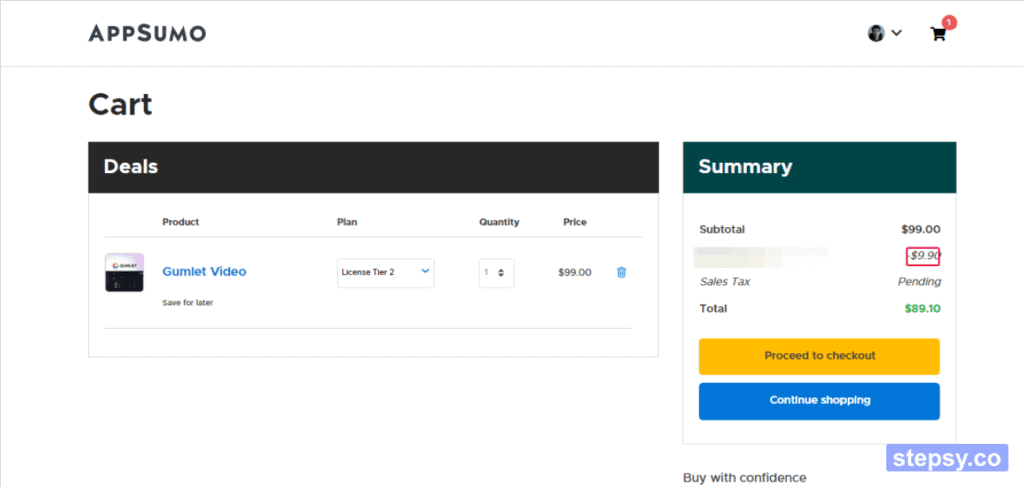Click the $99.00 price in Deals row
Screen dimensions: 1024x487
tap(575, 272)
